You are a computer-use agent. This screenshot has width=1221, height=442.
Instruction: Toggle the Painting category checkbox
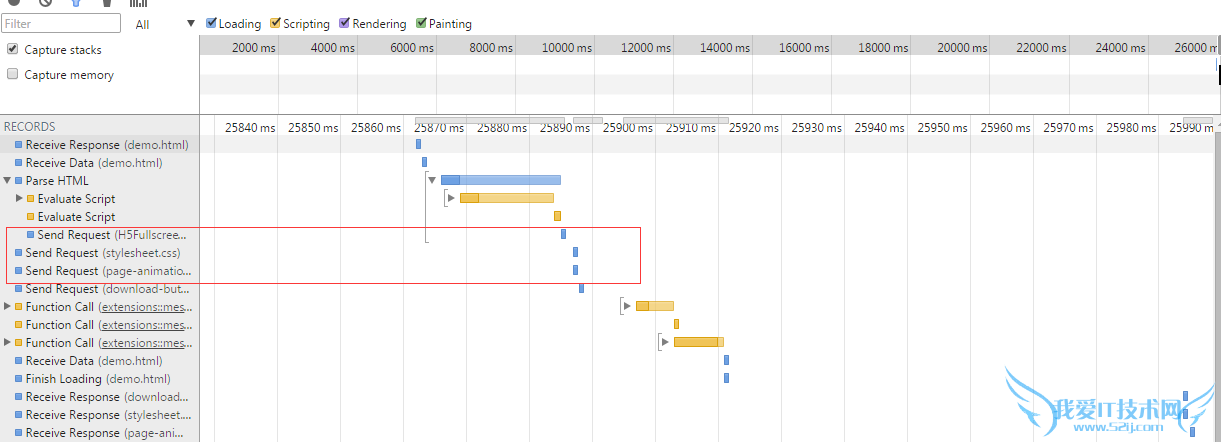point(421,23)
